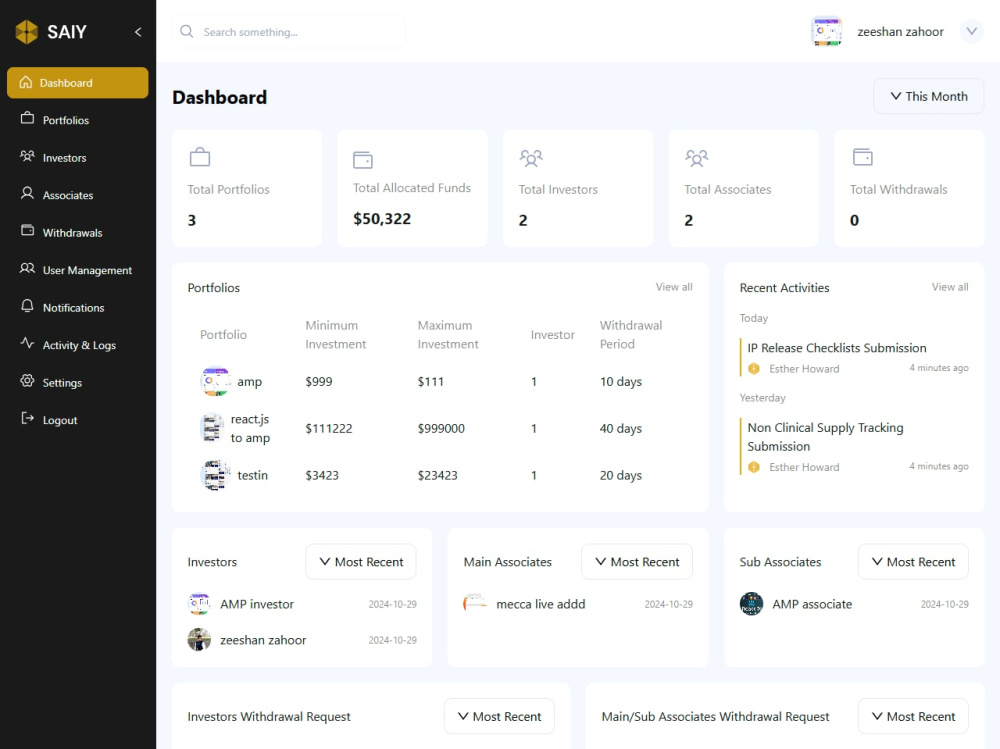Click the Withdrawal Period column header
This screenshot has width=1000, height=749.
coord(631,334)
